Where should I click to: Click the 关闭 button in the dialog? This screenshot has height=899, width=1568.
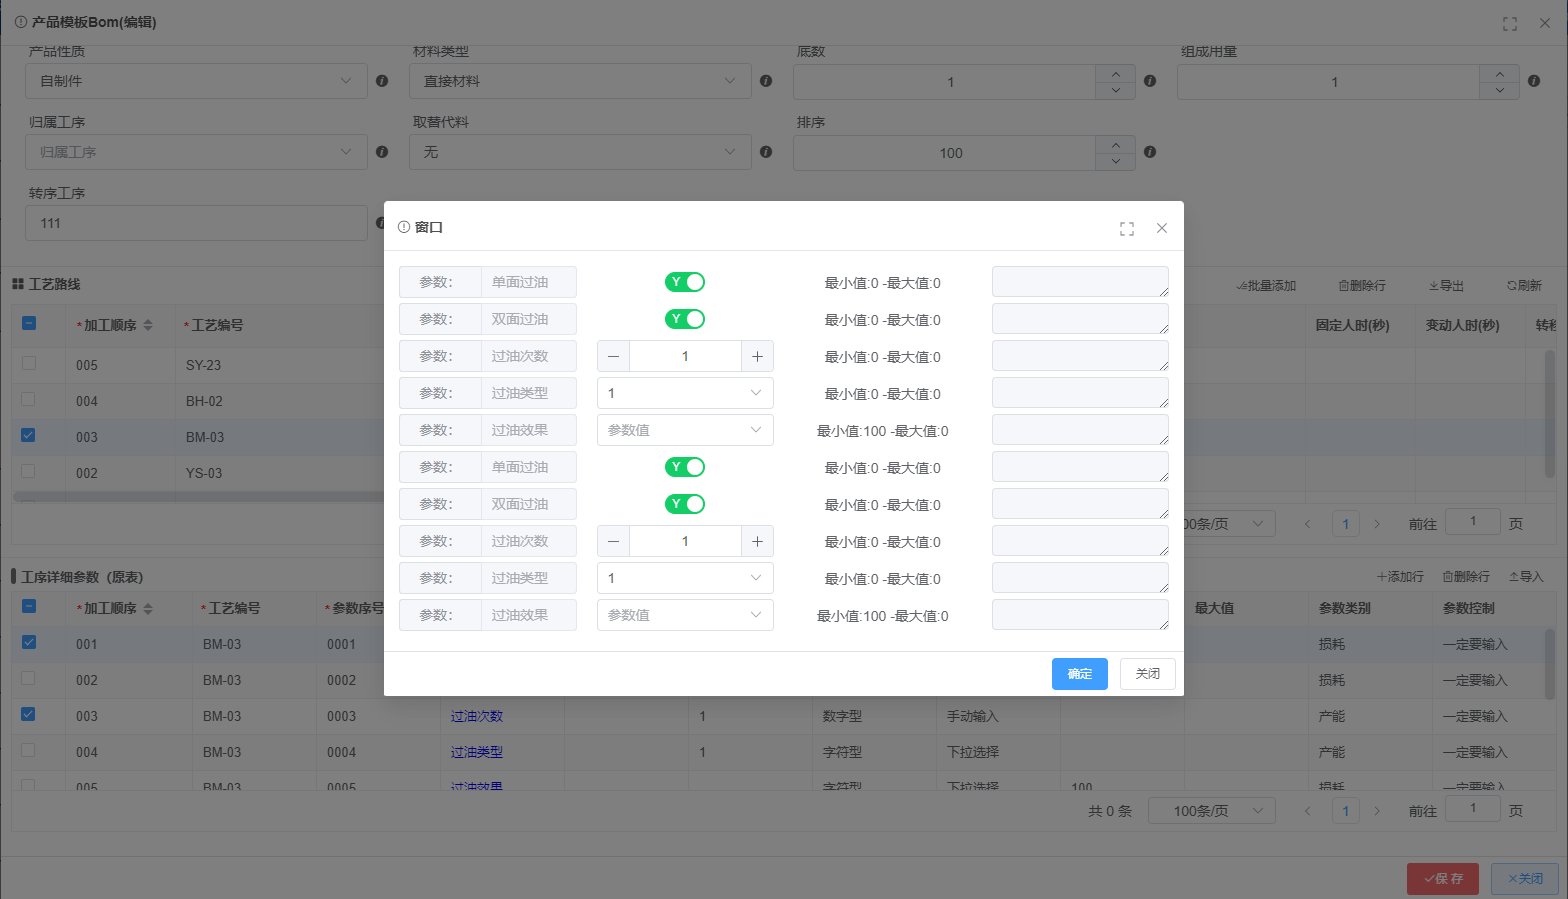point(1148,674)
